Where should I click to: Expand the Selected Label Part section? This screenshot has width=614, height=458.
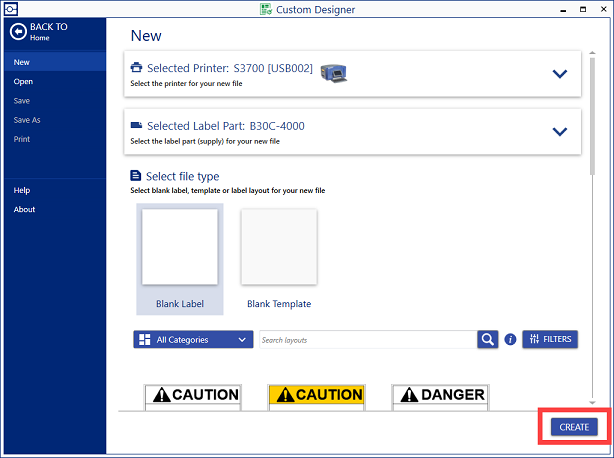(x=559, y=131)
